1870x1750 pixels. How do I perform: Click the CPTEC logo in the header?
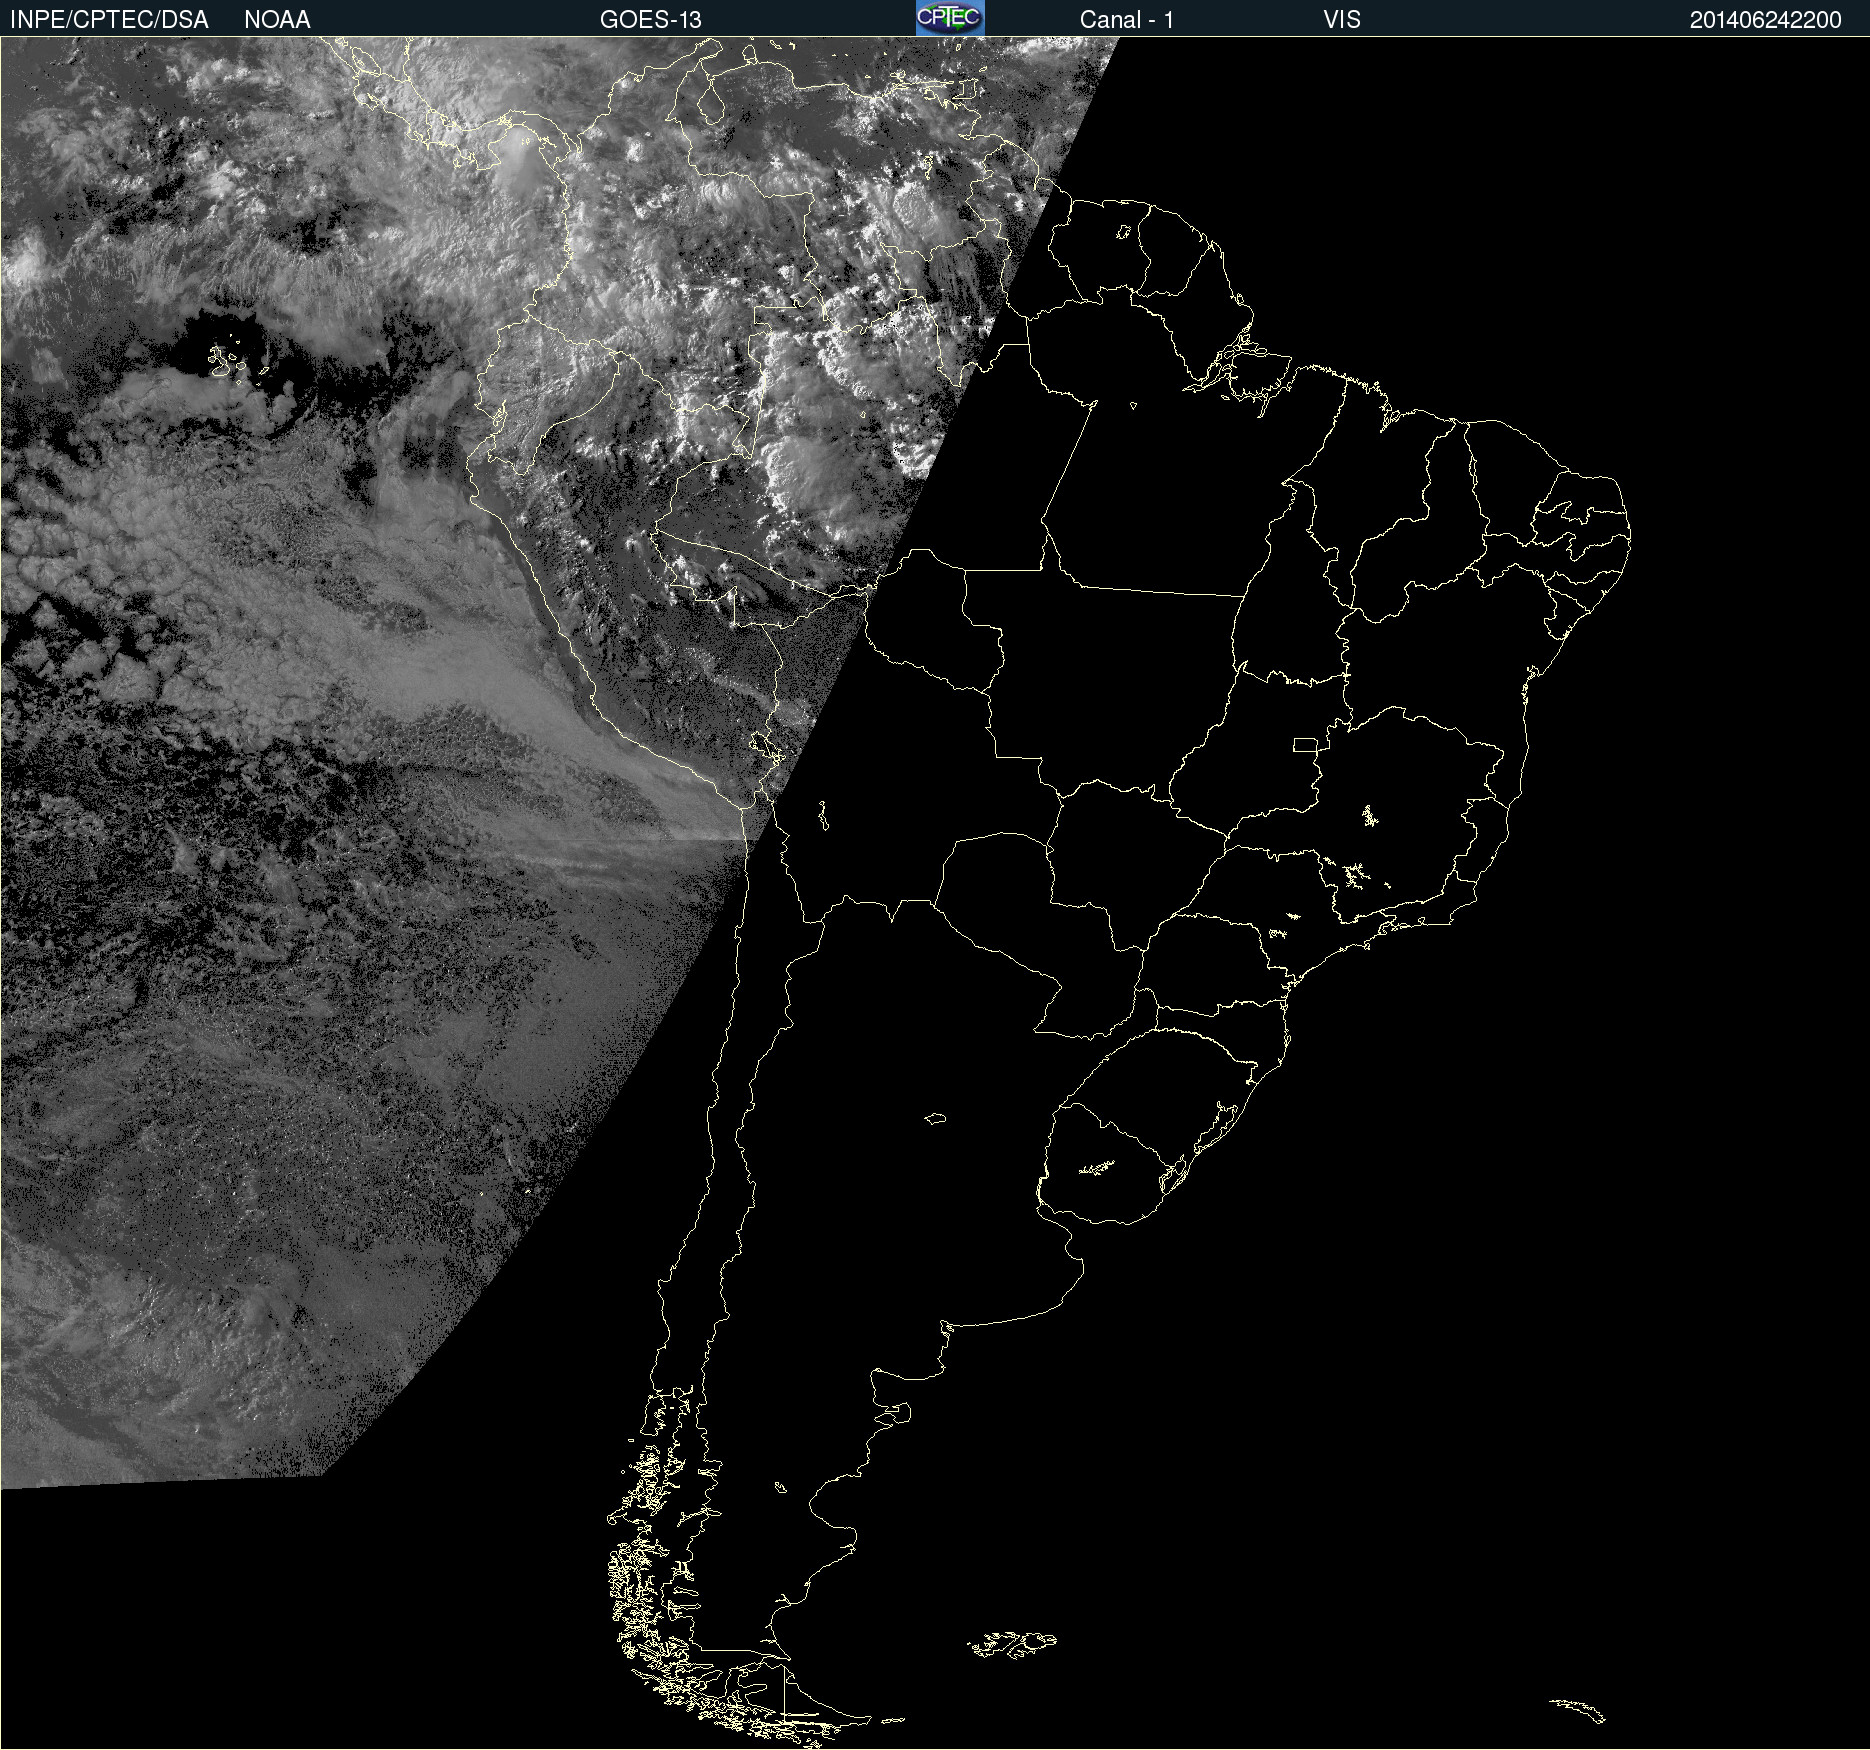coord(950,18)
